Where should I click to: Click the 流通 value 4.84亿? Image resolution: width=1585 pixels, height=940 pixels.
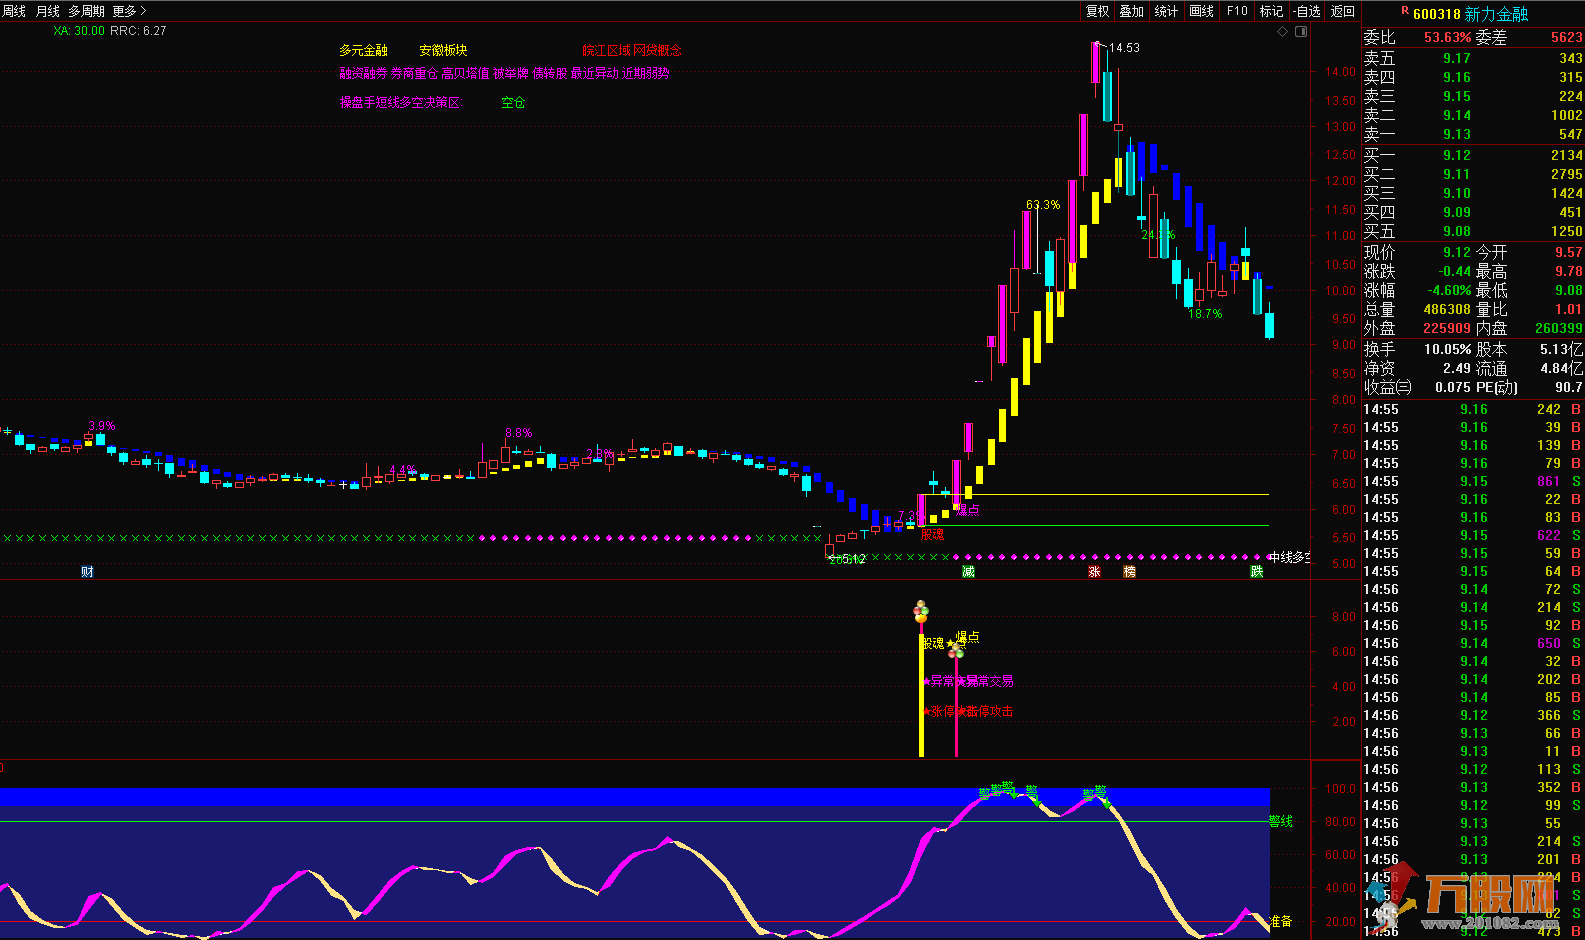point(1562,369)
